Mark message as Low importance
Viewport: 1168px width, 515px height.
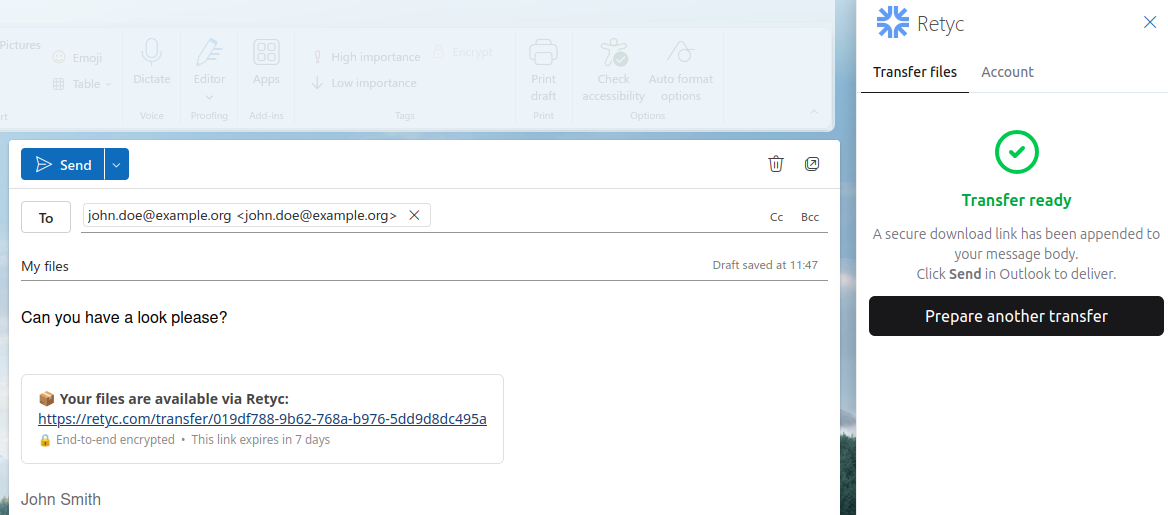pyautogui.click(x=364, y=83)
